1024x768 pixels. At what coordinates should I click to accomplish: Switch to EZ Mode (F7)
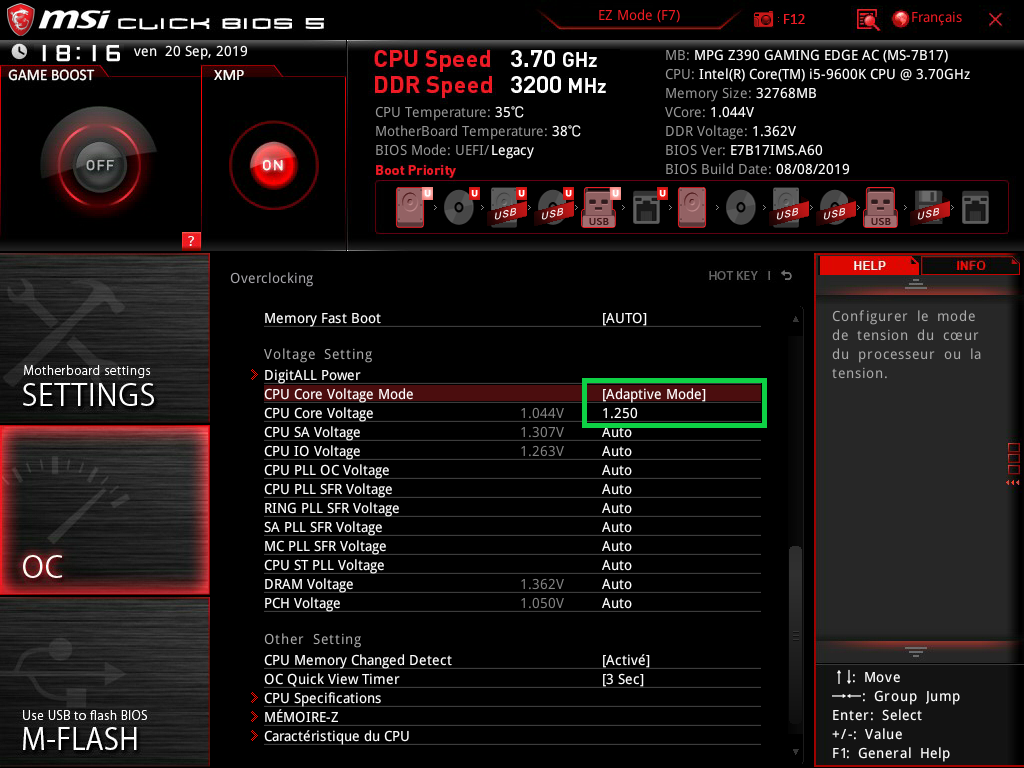click(639, 16)
